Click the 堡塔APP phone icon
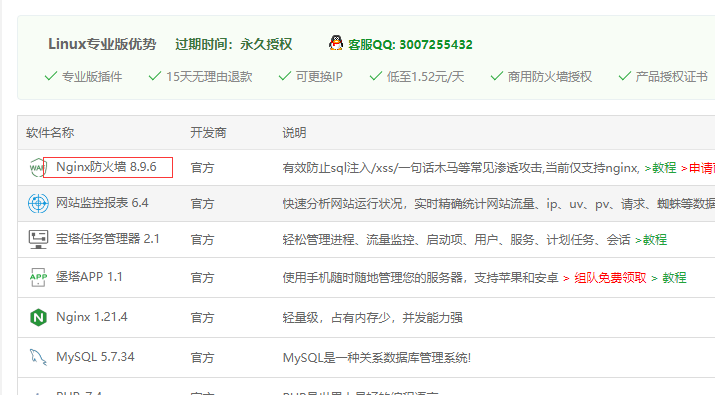Image resolution: width=715 pixels, height=395 pixels. [38, 277]
